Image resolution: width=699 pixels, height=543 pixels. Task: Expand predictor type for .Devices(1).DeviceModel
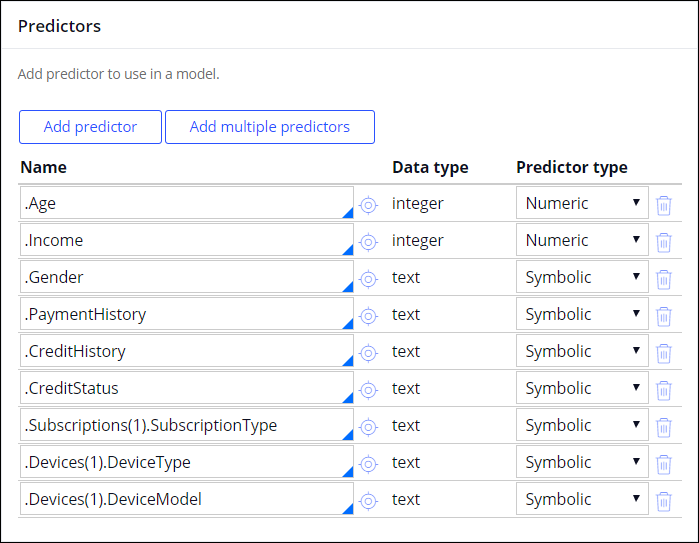click(582, 499)
